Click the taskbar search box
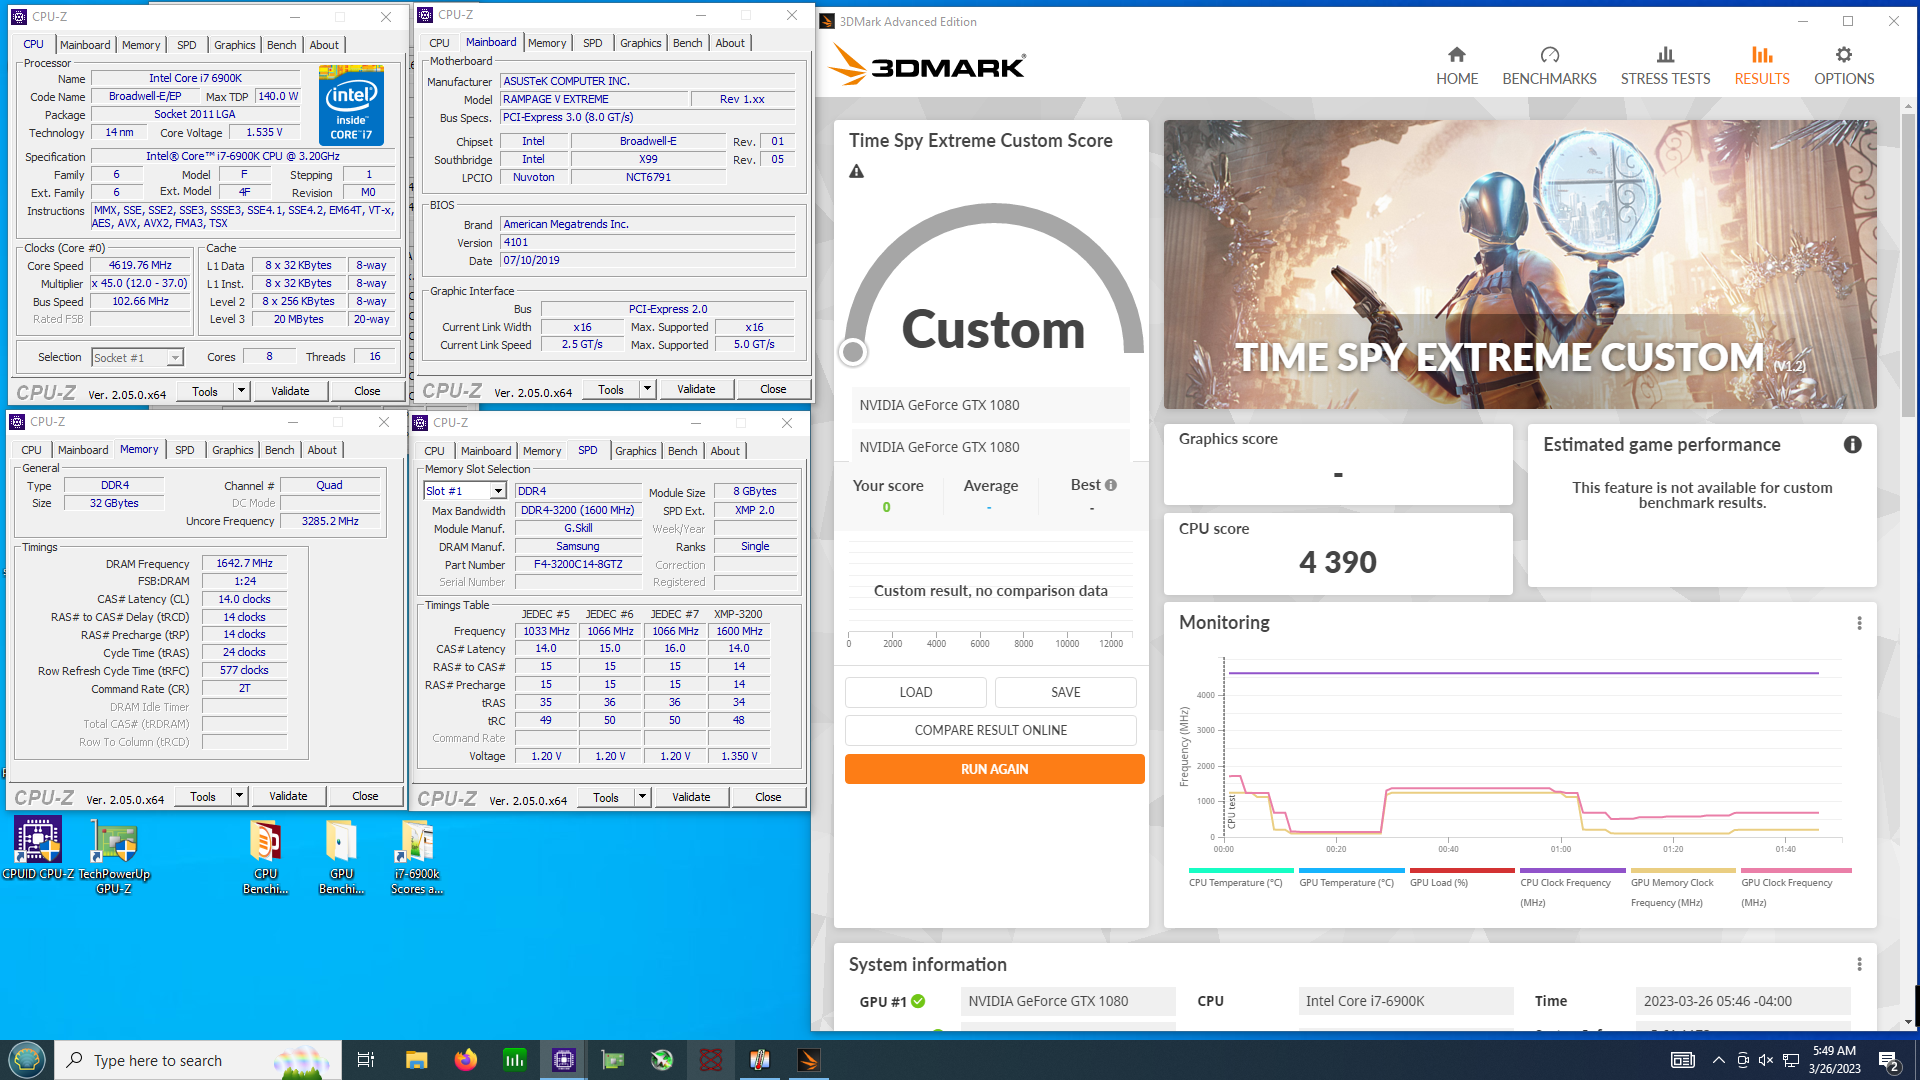Screen dimensions: 1920x1080 point(197,1060)
